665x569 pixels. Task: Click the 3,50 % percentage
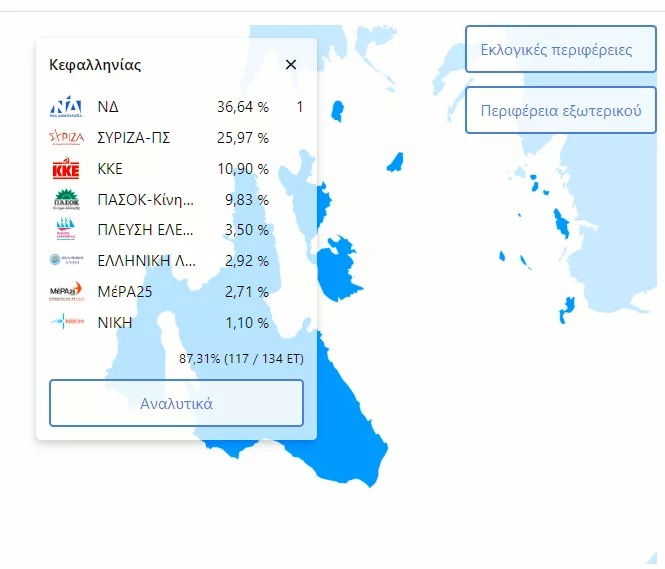point(247,230)
